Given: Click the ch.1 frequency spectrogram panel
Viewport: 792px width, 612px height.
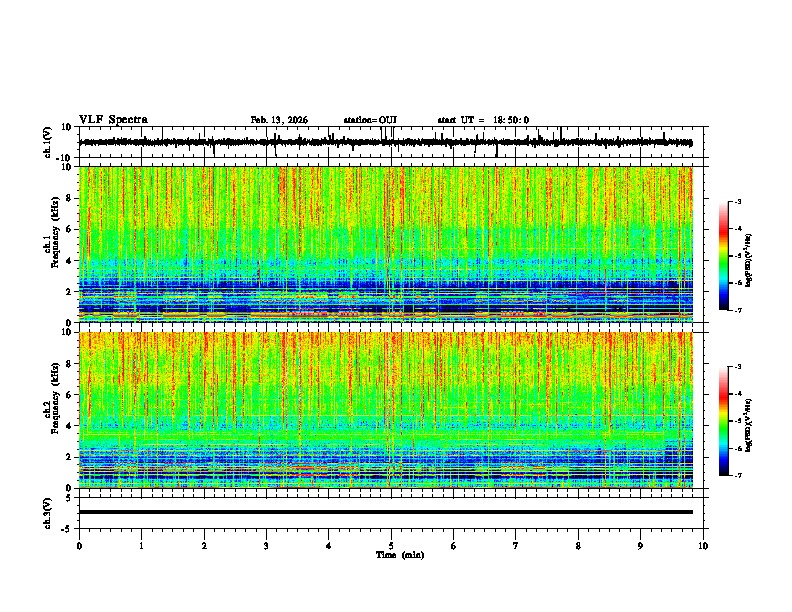Looking at the screenshot, I should pos(385,244).
